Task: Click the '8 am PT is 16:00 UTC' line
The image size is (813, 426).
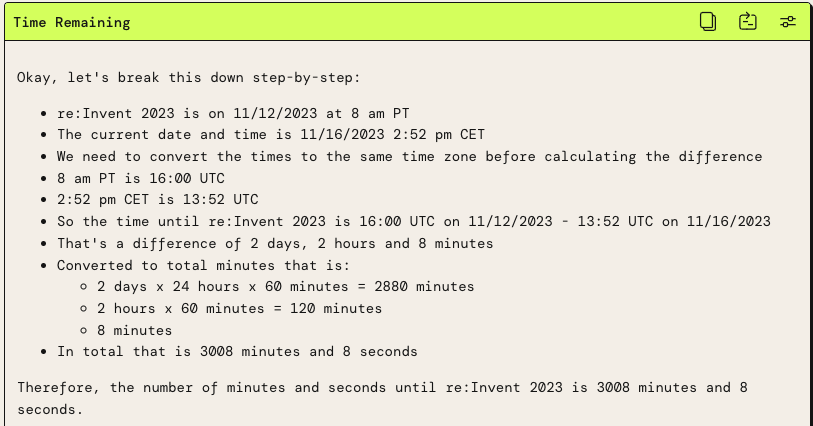Action: [x=141, y=178]
